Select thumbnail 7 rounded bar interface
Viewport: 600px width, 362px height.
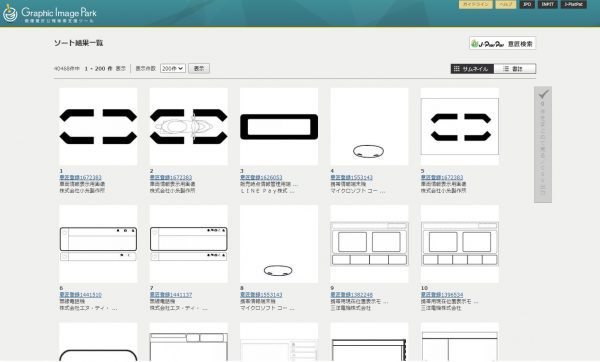coord(188,244)
